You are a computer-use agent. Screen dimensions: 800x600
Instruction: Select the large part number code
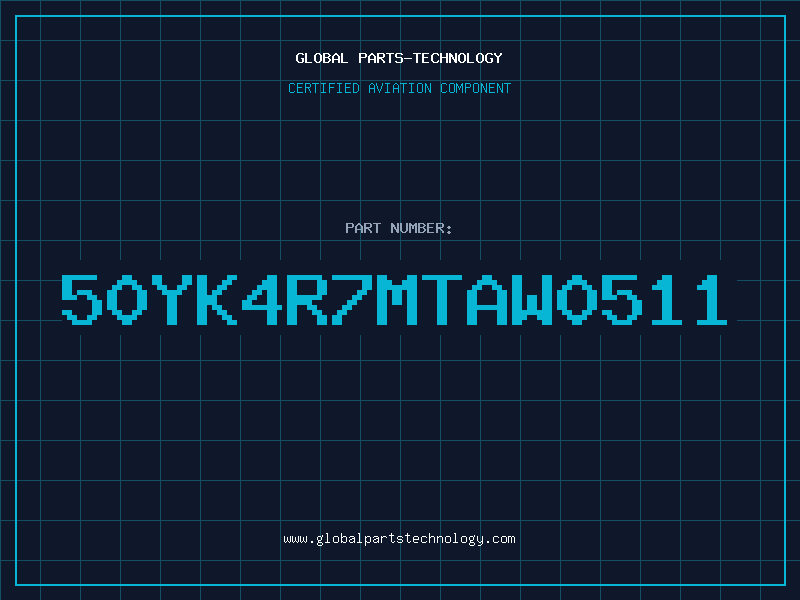pyautogui.click(x=394, y=299)
